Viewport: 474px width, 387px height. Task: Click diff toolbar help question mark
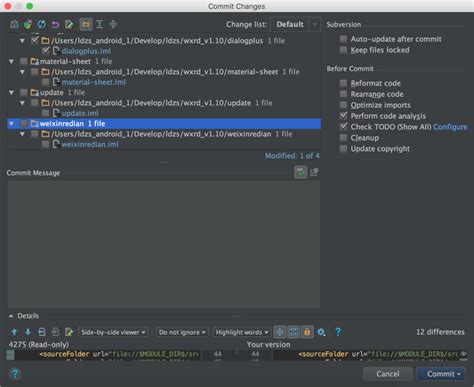pos(338,332)
